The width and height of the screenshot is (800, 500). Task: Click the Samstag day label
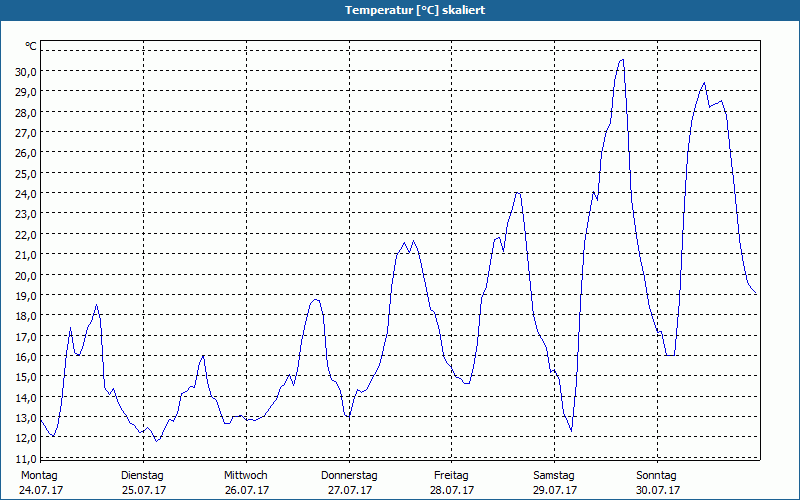(x=554, y=476)
